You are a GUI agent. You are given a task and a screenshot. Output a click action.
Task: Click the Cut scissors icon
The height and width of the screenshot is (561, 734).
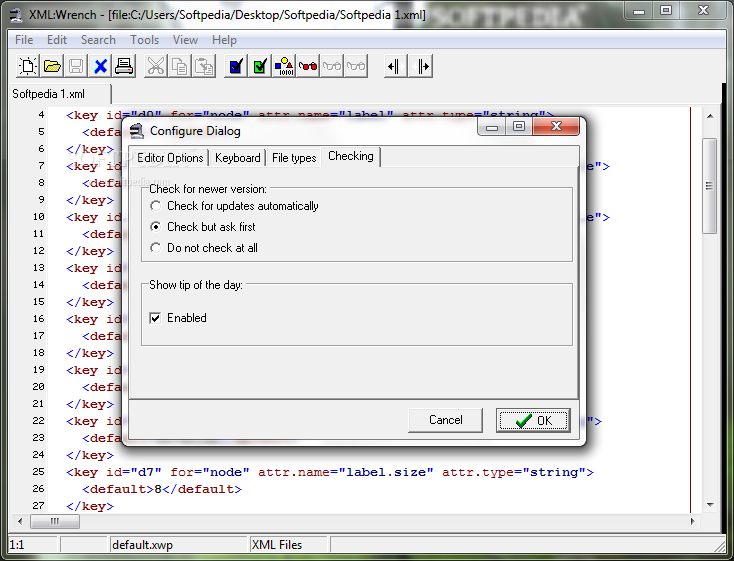pyautogui.click(x=155, y=66)
